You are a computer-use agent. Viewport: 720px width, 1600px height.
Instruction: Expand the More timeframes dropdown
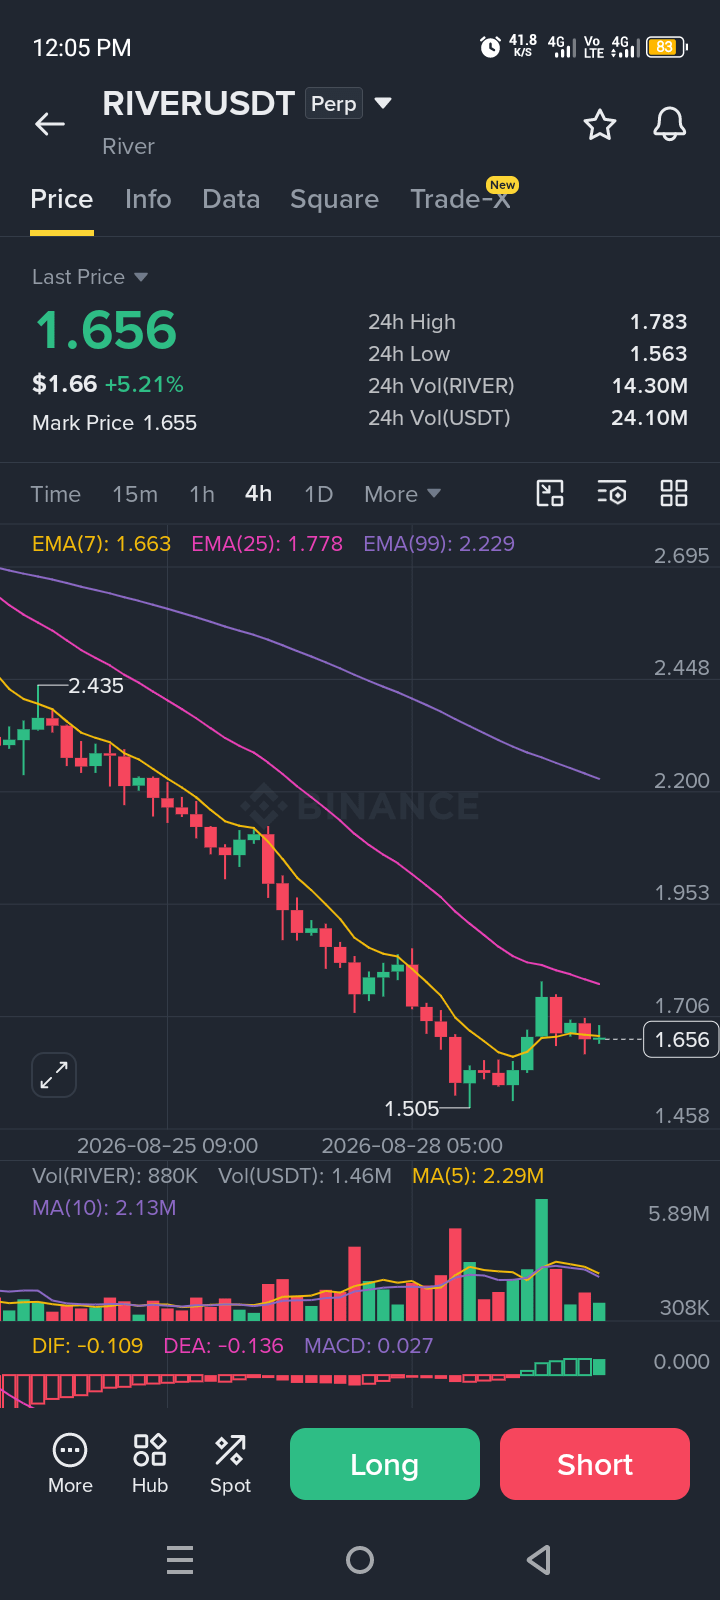[403, 494]
